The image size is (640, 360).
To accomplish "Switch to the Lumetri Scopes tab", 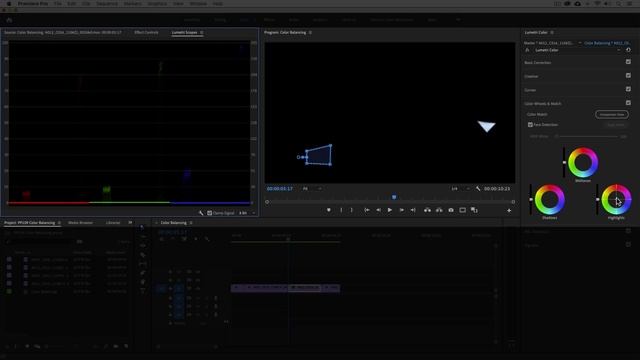I will tap(184, 32).
